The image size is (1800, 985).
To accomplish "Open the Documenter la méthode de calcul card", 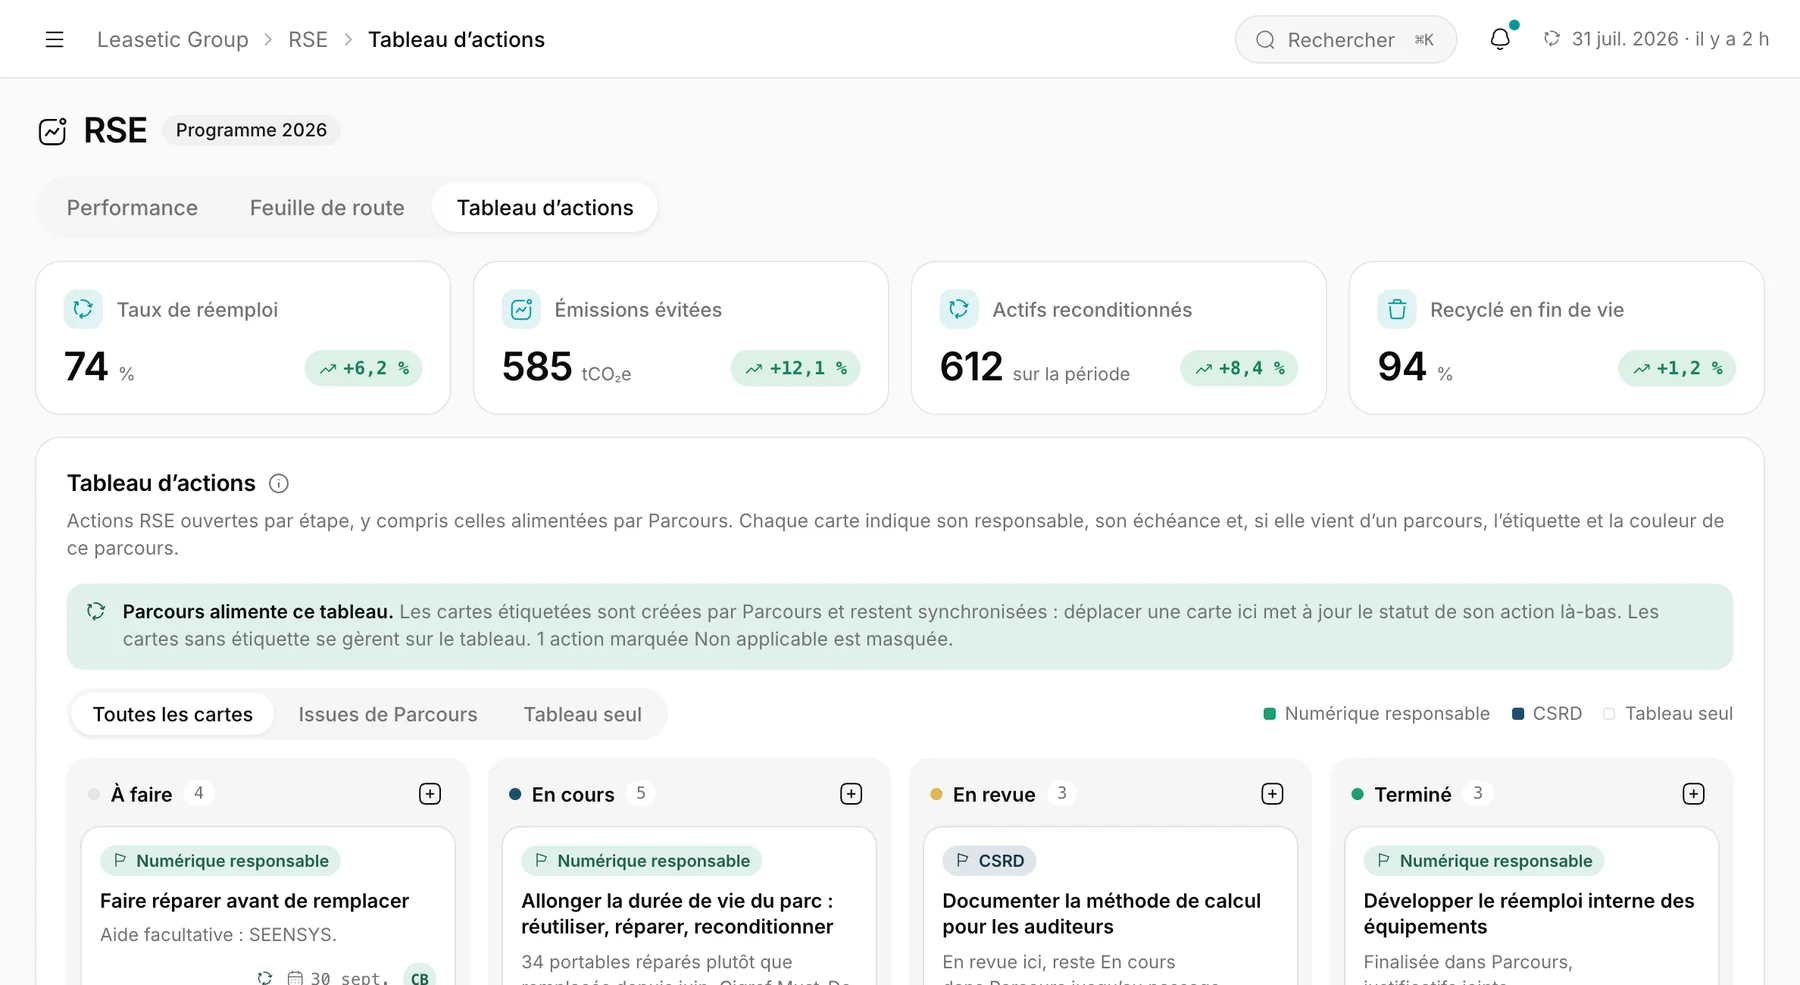I will pyautogui.click(x=1110, y=906).
